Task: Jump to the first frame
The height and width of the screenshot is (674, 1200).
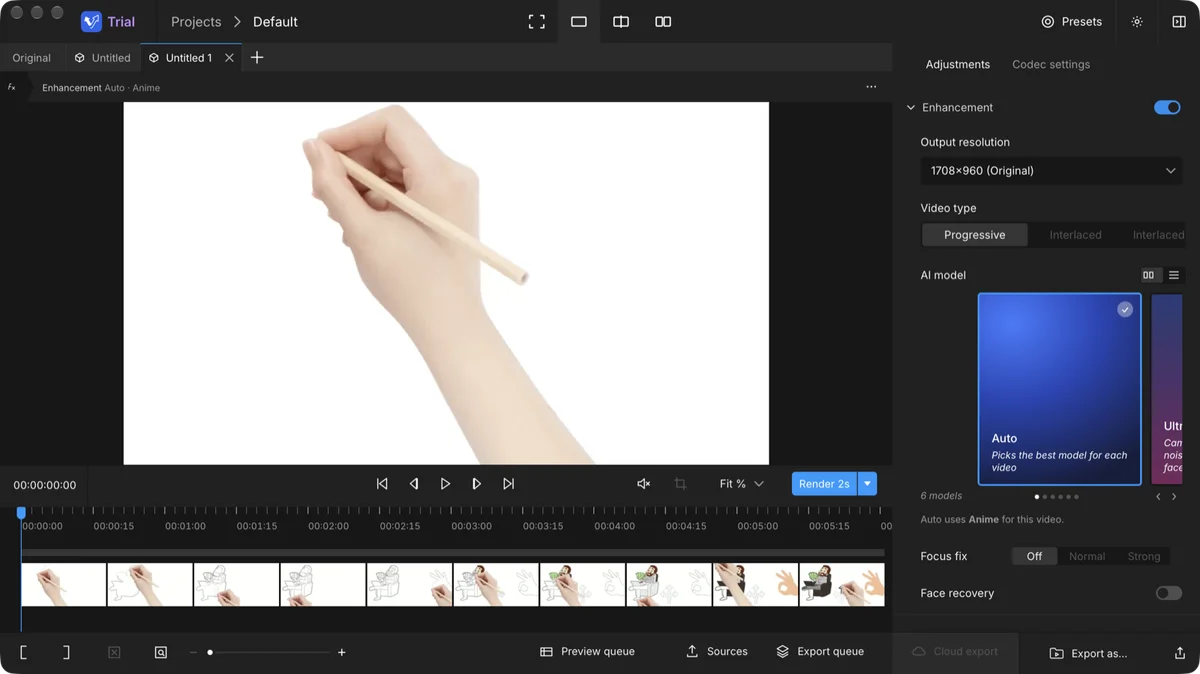Action: (x=382, y=484)
